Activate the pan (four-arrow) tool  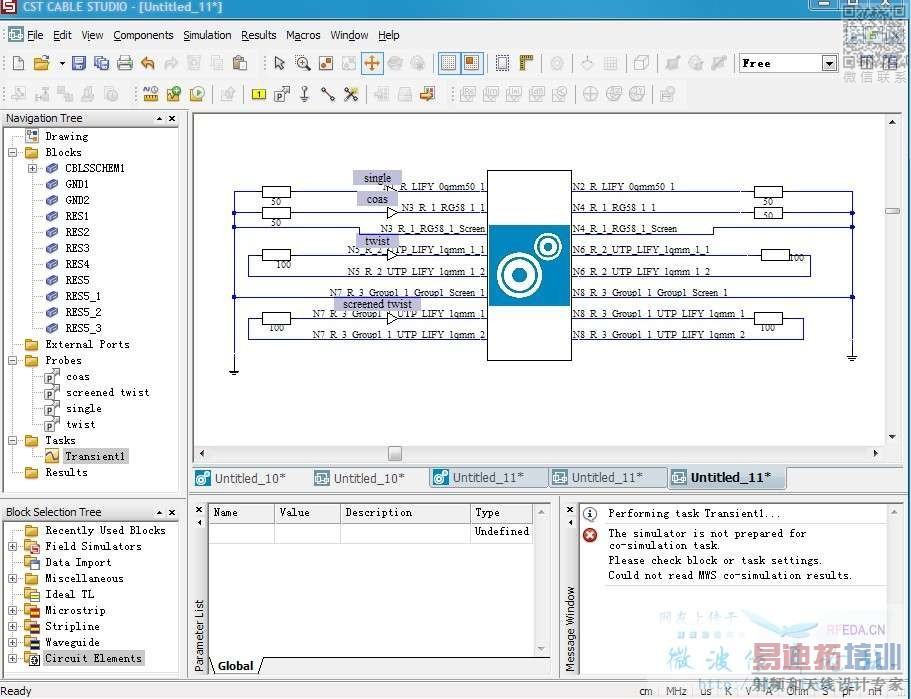(x=372, y=63)
